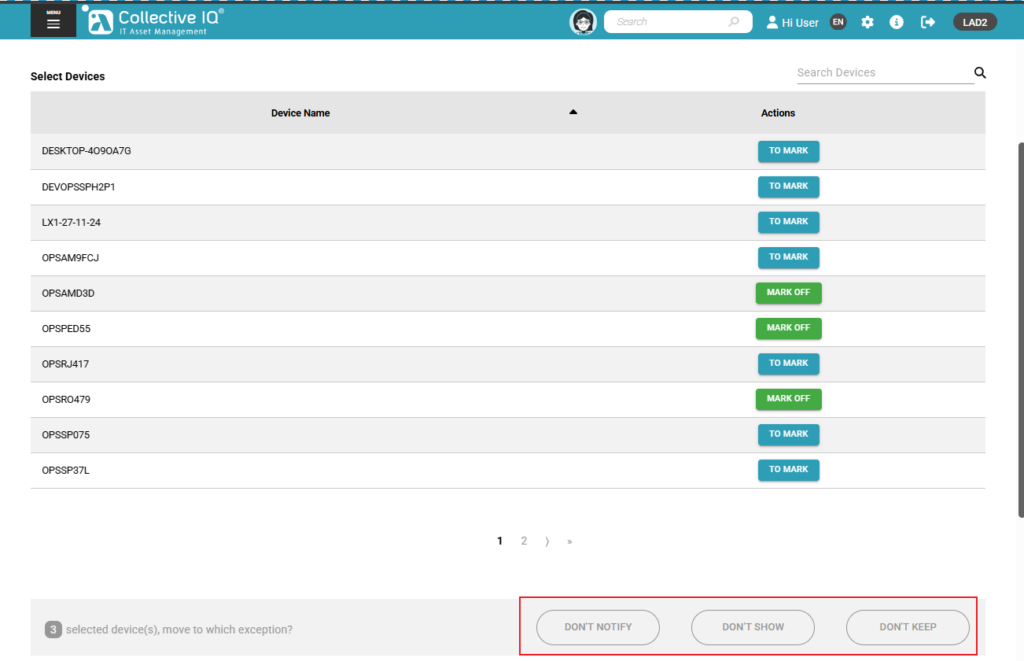Click the Search Devices magnifier icon
Viewport: 1024px width, 661px height.
[980, 73]
